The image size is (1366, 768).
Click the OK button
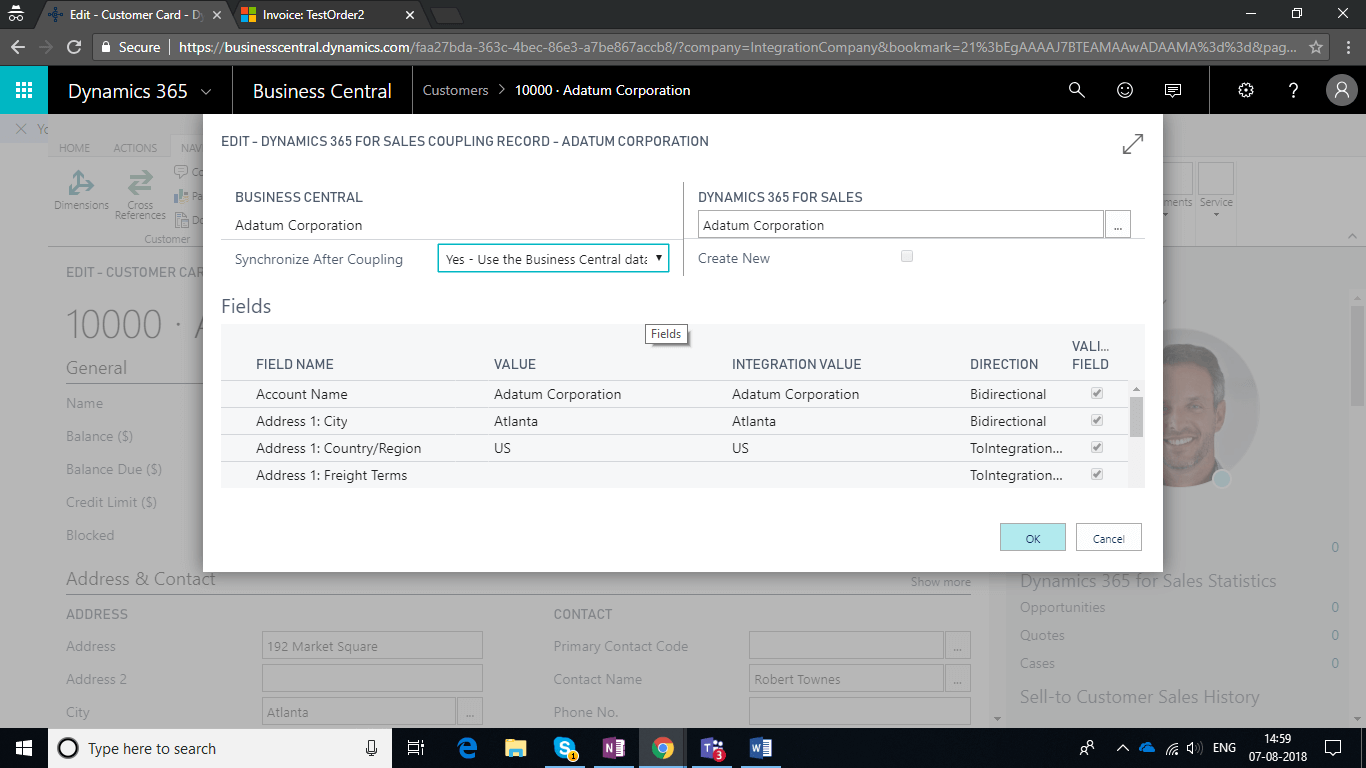(1032, 538)
